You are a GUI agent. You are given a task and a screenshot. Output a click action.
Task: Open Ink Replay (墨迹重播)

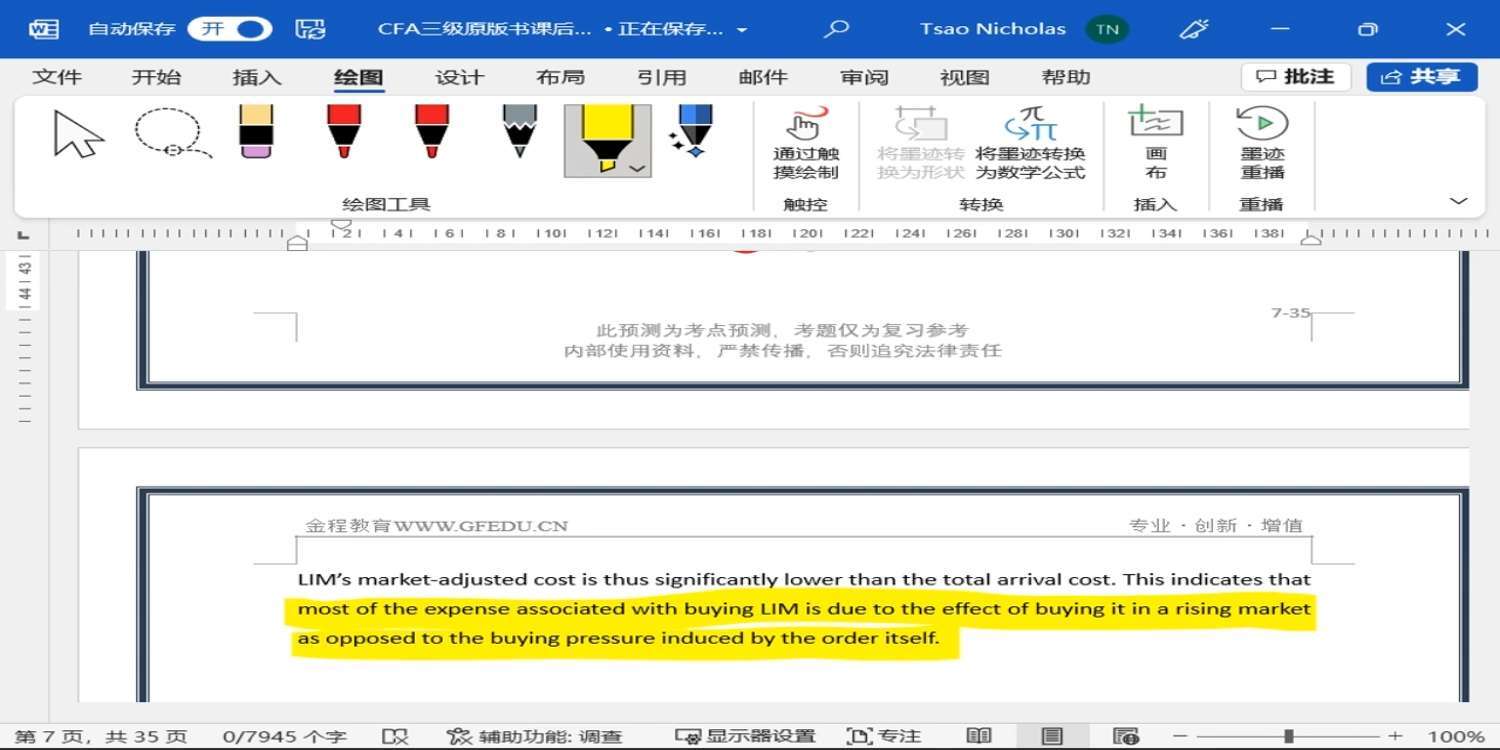[1261, 143]
